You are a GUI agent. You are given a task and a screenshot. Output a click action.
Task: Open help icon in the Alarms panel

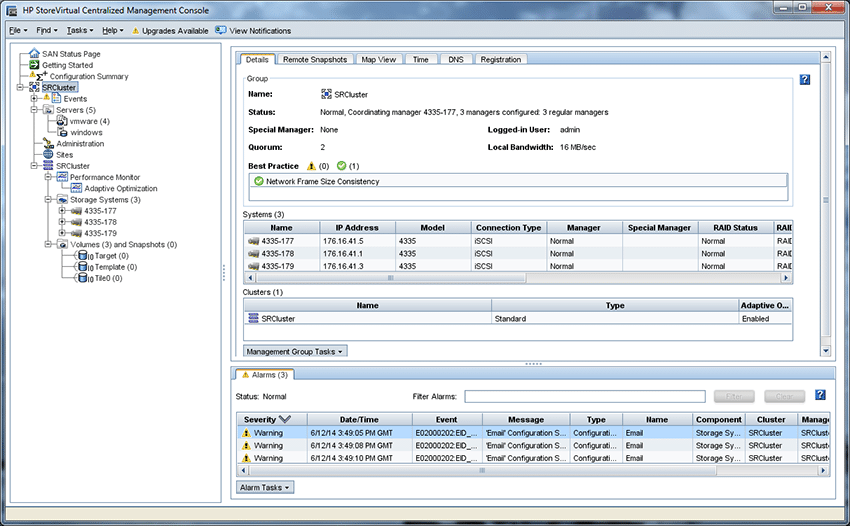click(820, 395)
